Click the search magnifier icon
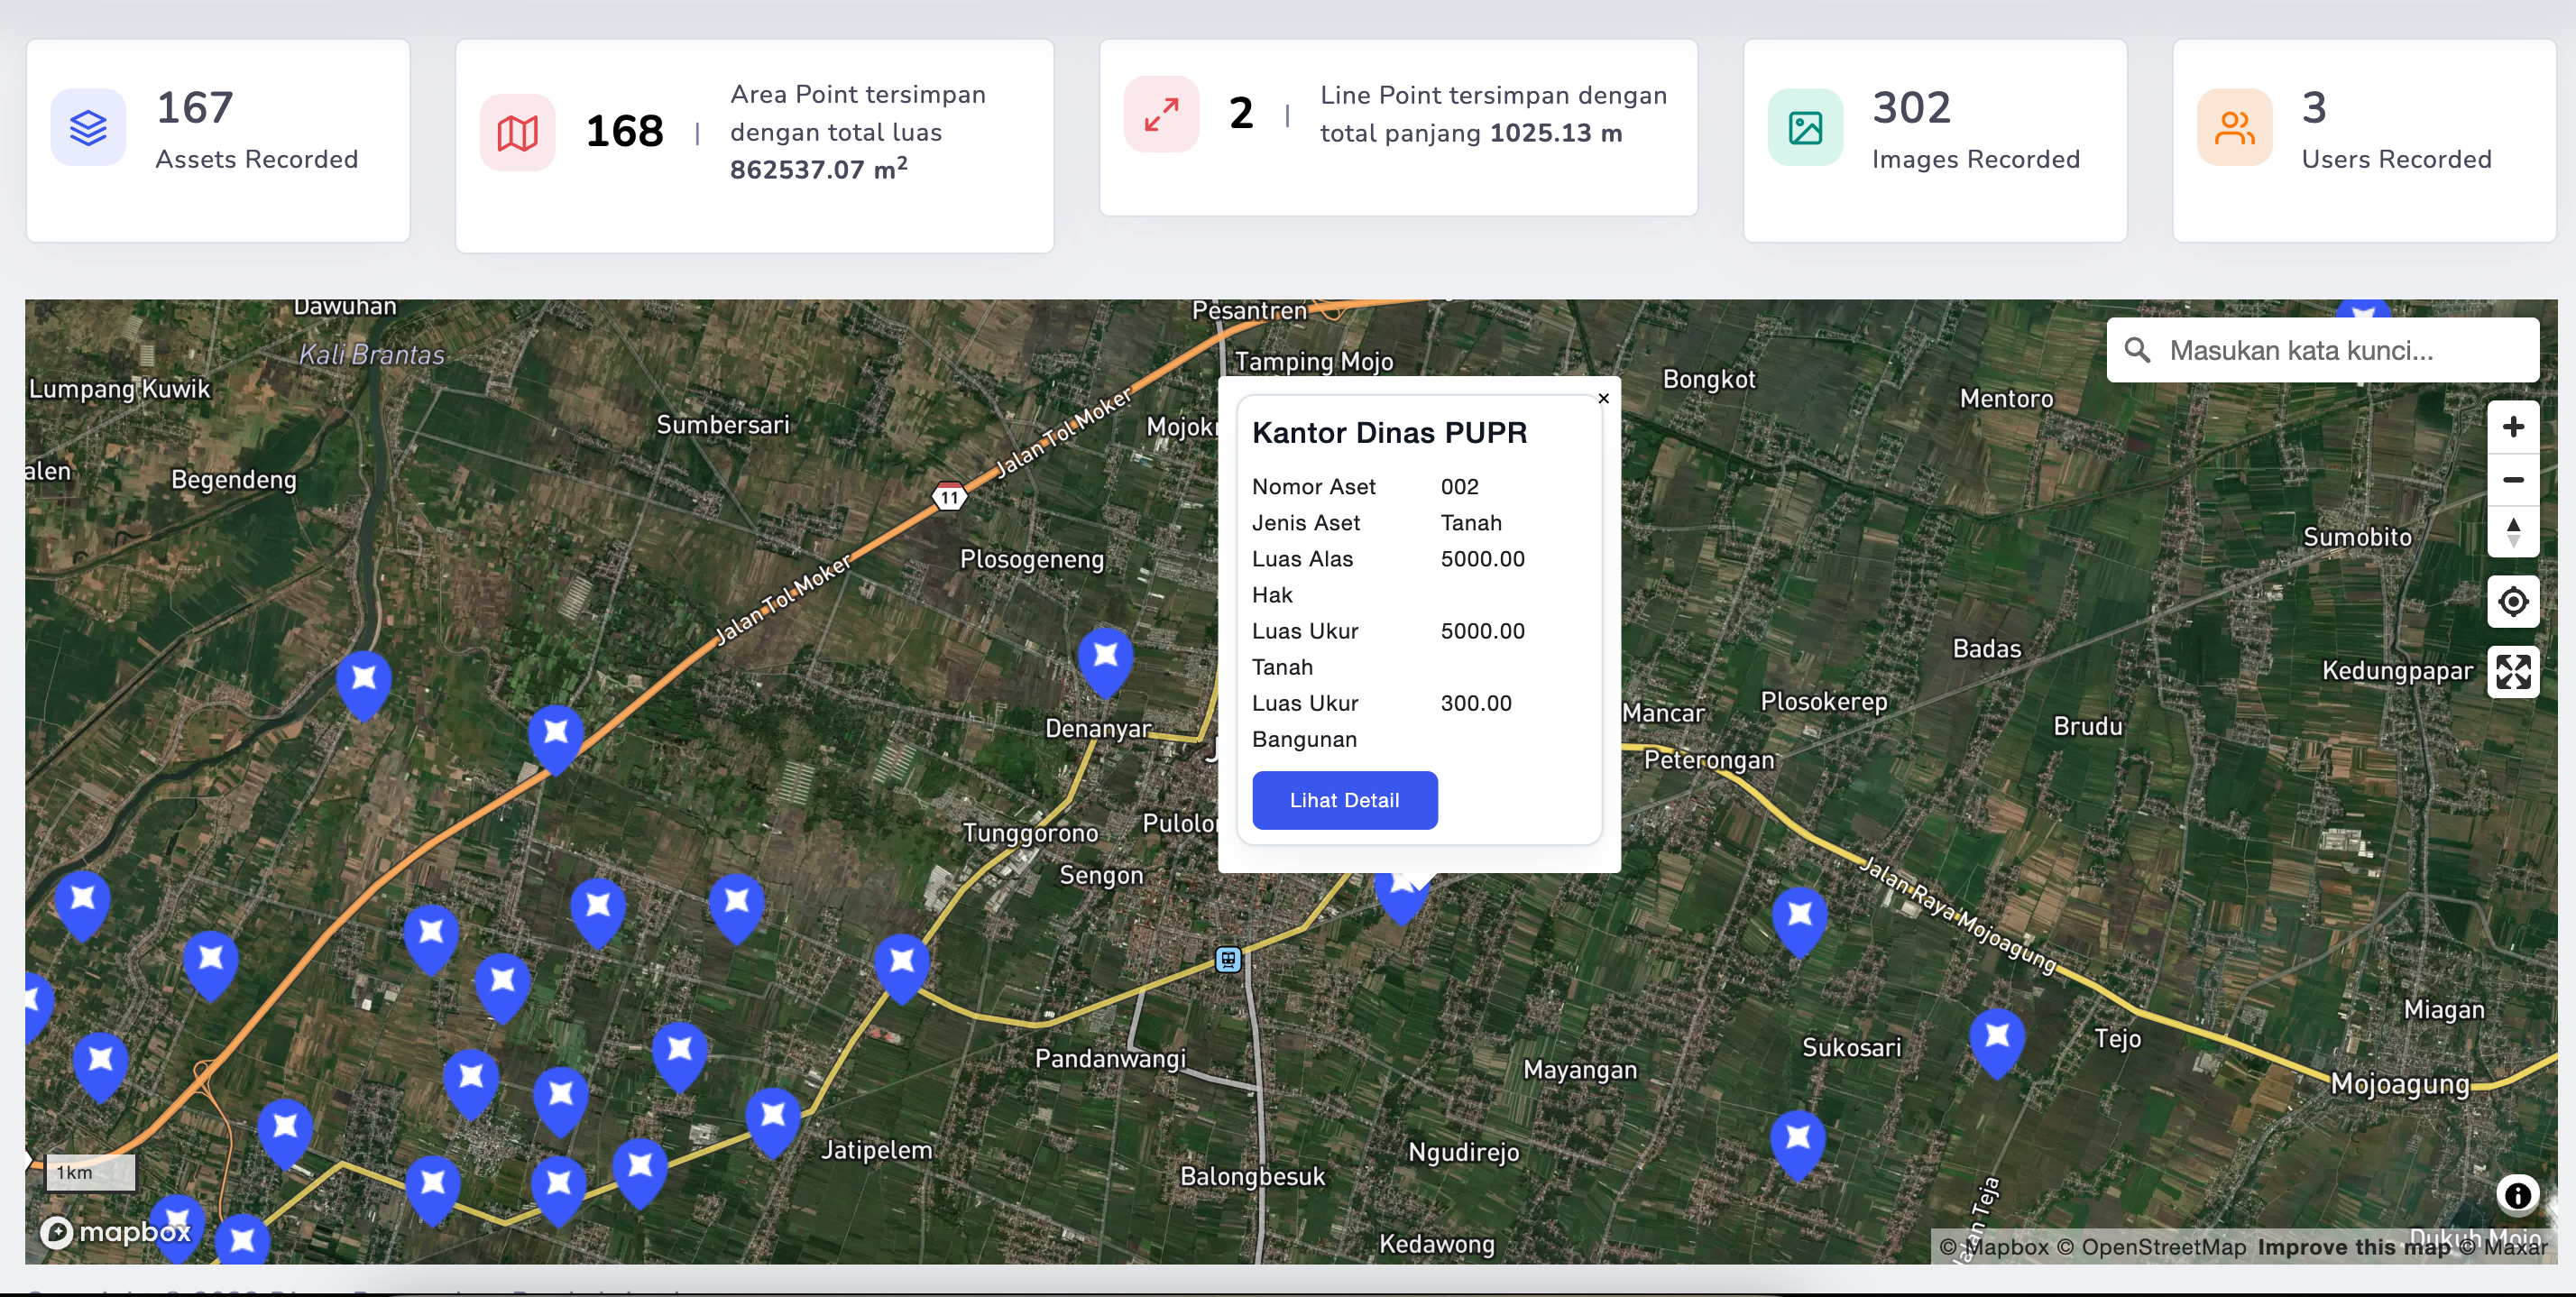 click(x=2137, y=351)
